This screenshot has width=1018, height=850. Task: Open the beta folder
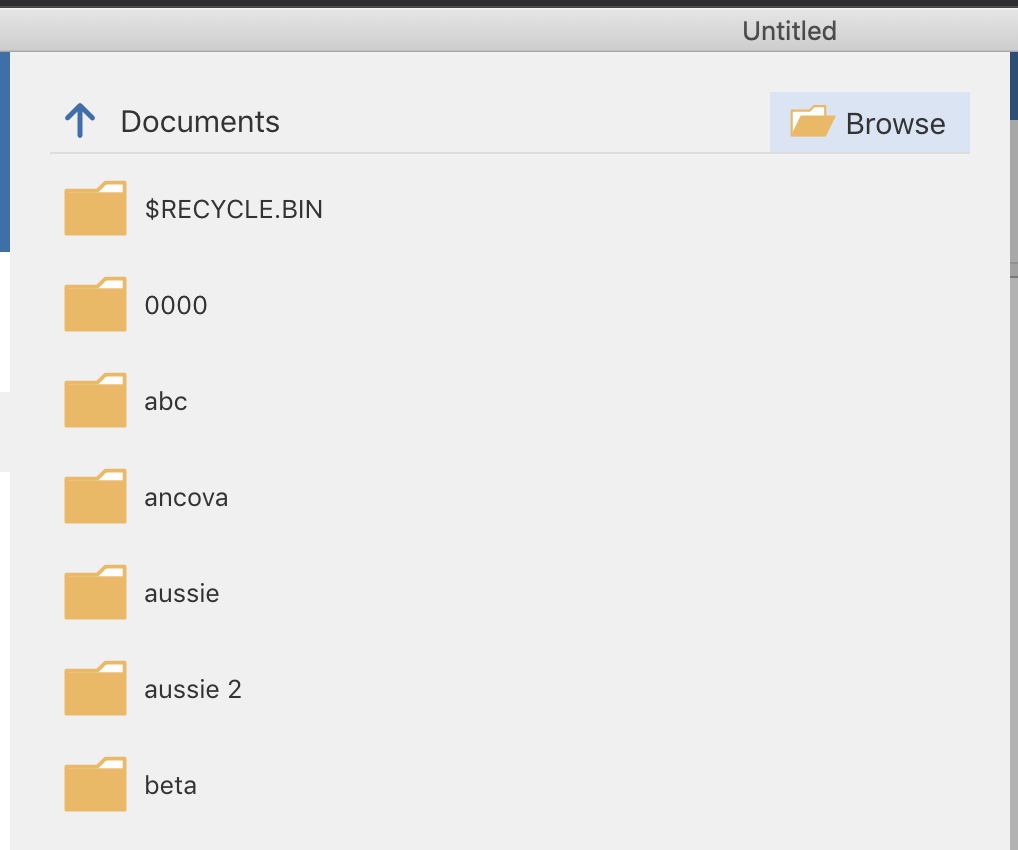(x=170, y=784)
